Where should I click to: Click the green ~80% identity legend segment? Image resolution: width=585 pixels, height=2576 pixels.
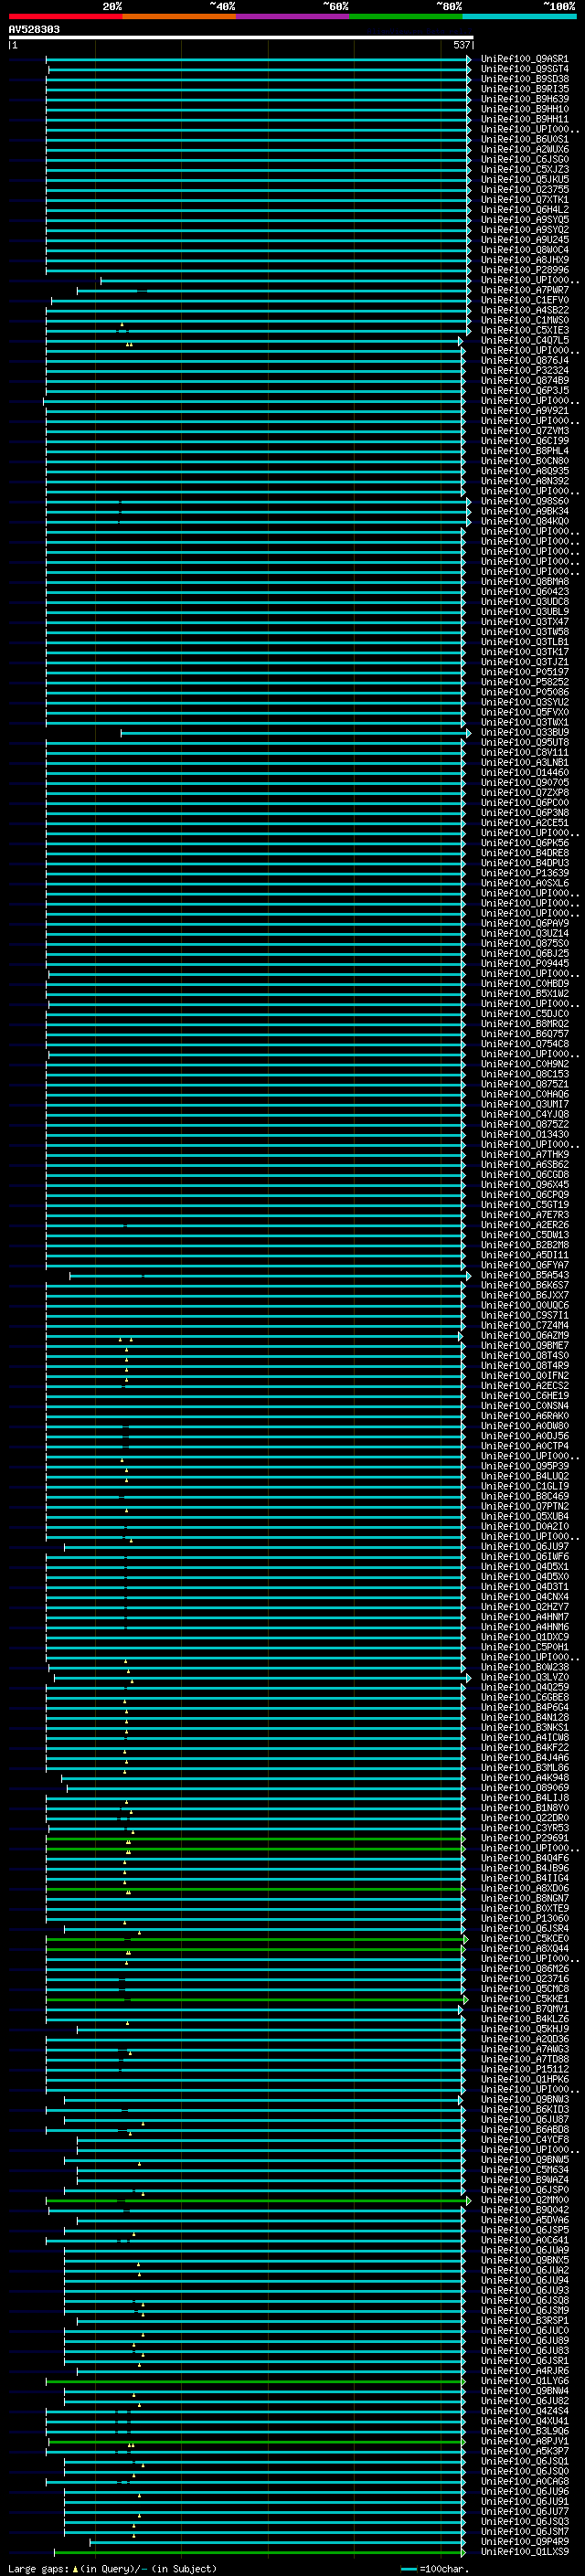click(x=406, y=16)
